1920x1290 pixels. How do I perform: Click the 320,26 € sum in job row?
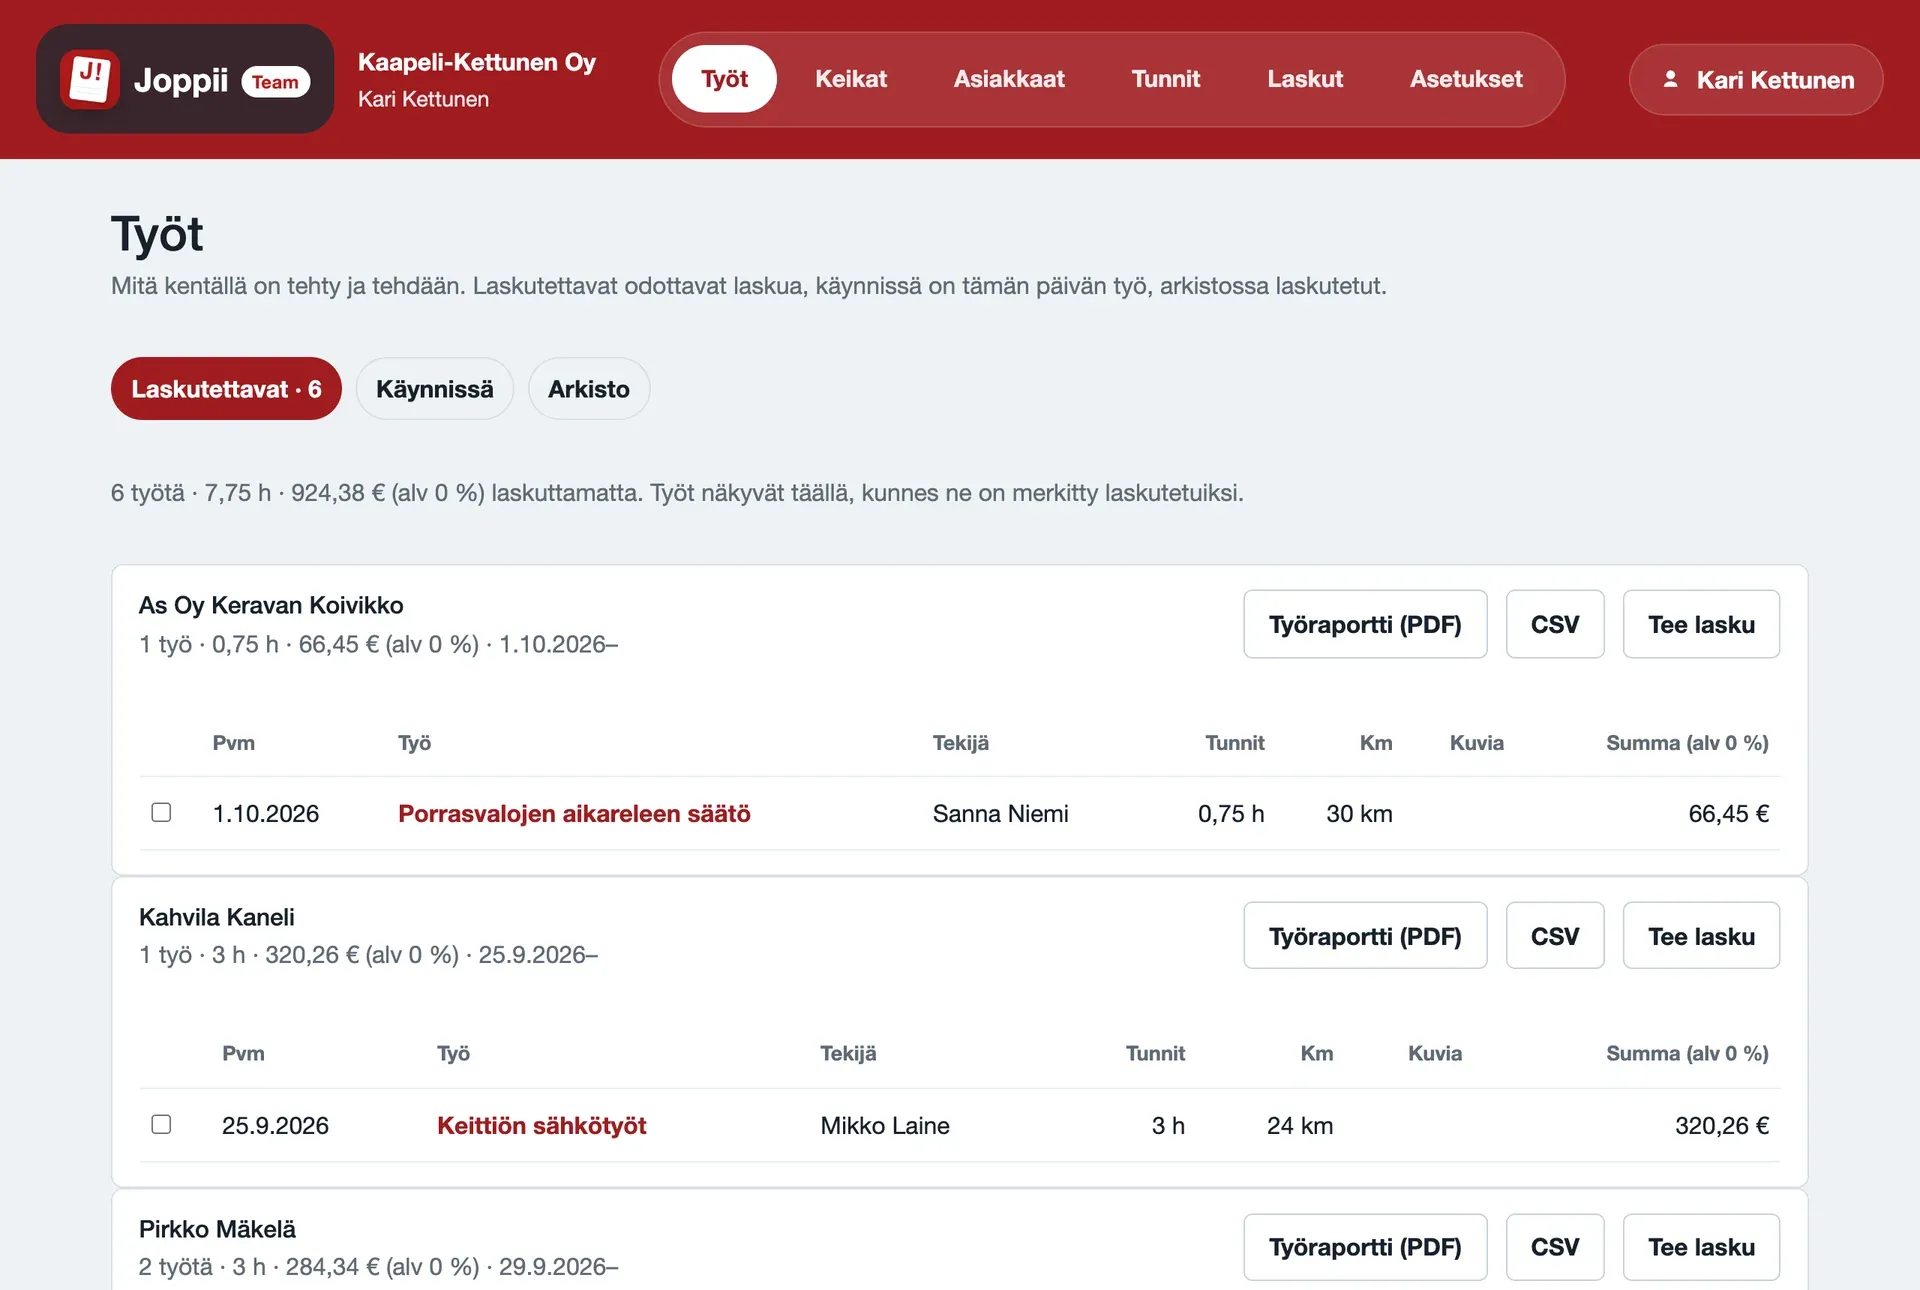point(1722,1125)
